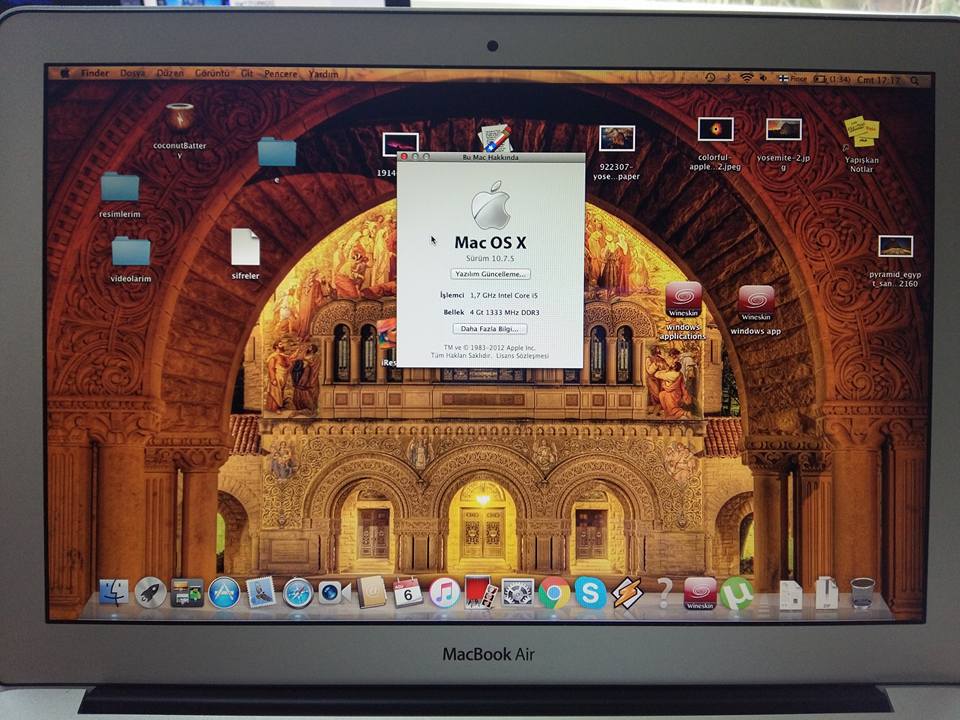This screenshot has width=960, height=720.
Task: Open the zip document in dock
Action: point(827,593)
